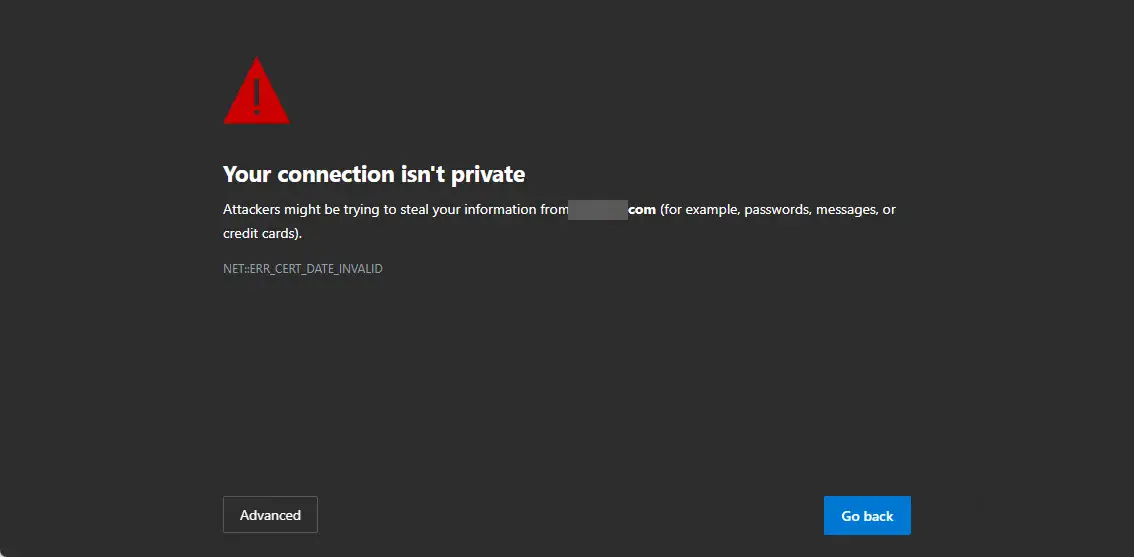The height and width of the screenshot is (557, 1134).
Task: Click the word "Attackers" in the warning
Action: [254, 210]
